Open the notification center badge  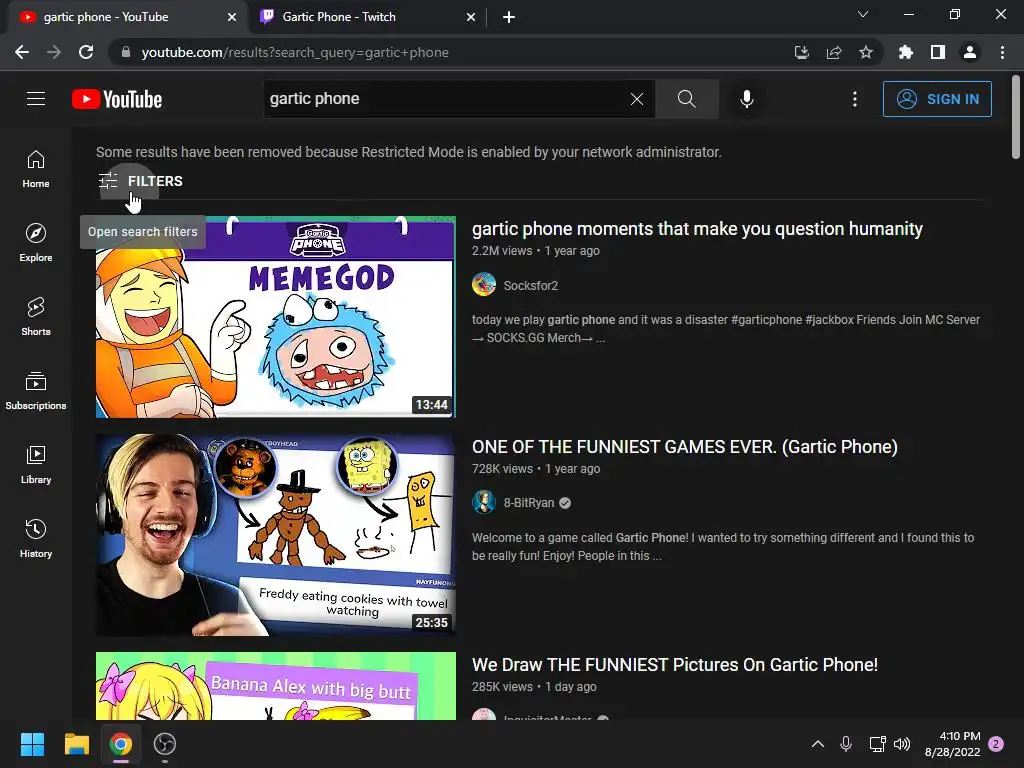coord(996,744)
